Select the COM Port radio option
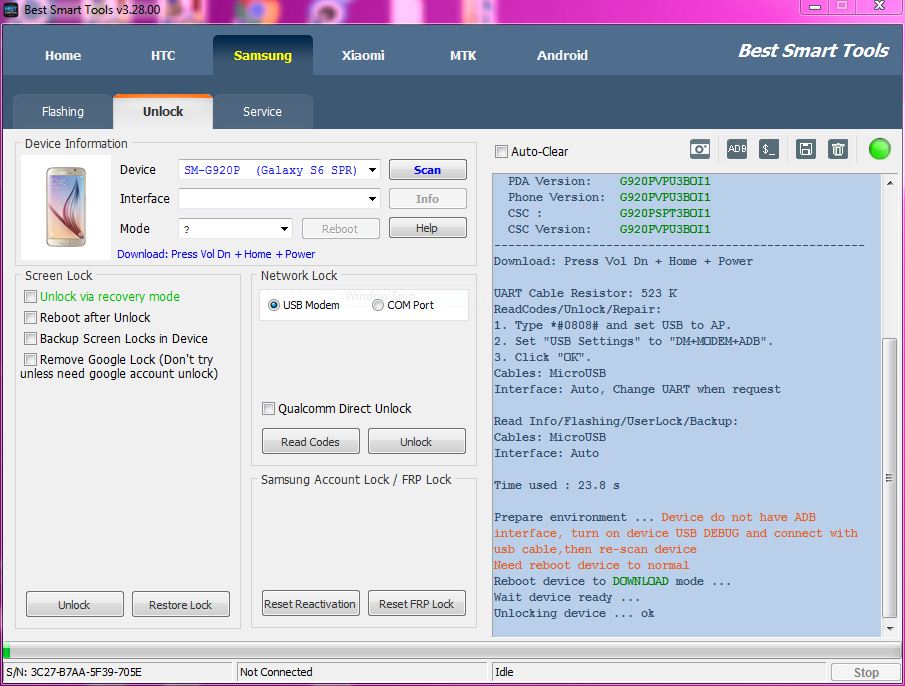 377,305
